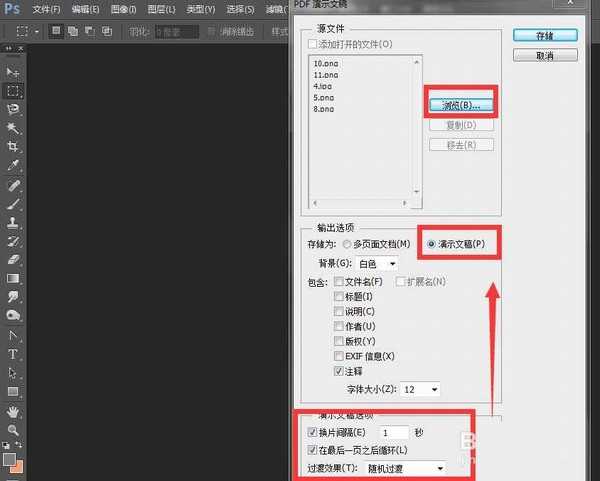
Task: Select the Eyedropper tool
Action: coord(13,166)
